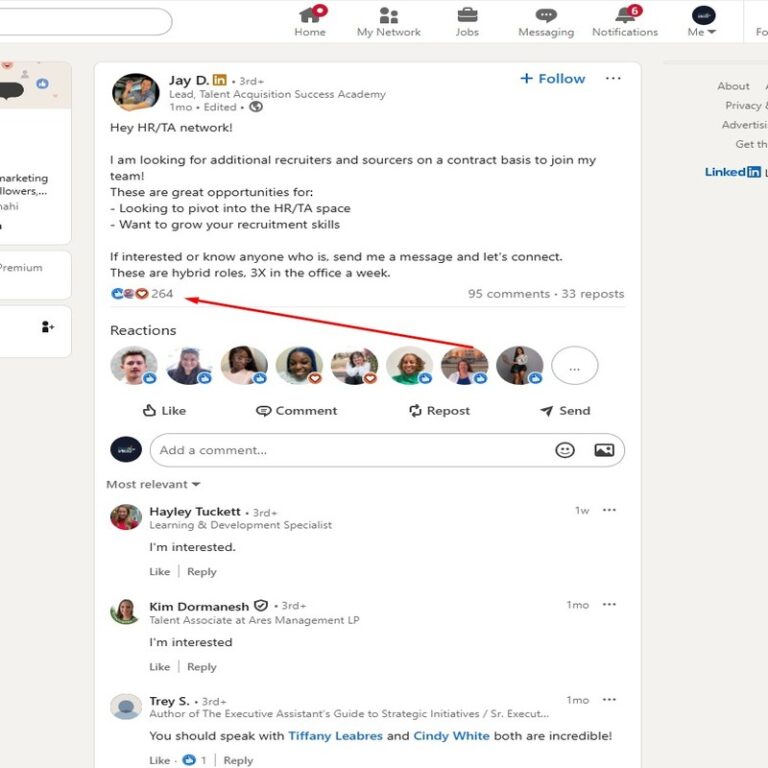768x768 pixels.
Task: Go to My Network icon
Action: pyautogui.click(x=389, y=16)
